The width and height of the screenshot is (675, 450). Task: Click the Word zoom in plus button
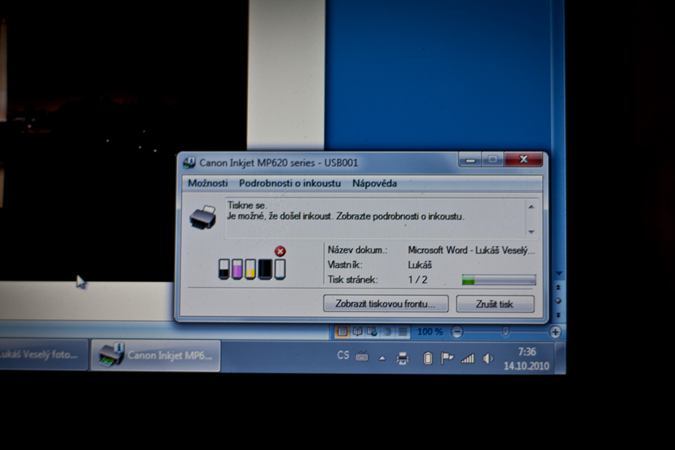555,332
